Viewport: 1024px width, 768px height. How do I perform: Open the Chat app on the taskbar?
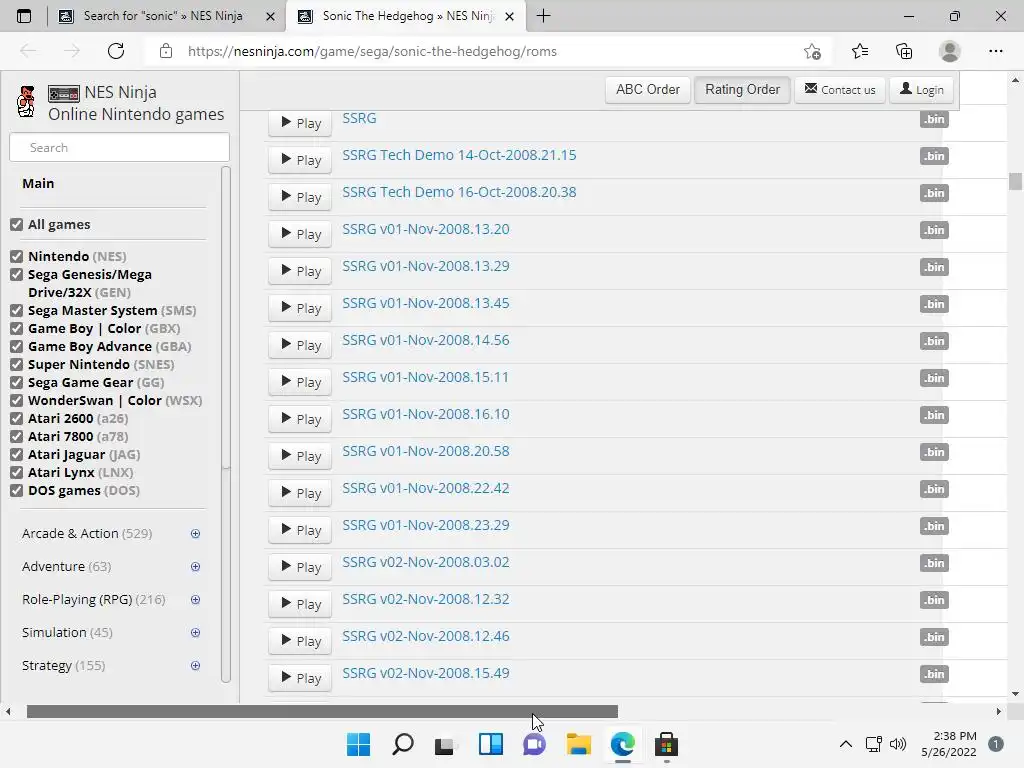point(534,744)
